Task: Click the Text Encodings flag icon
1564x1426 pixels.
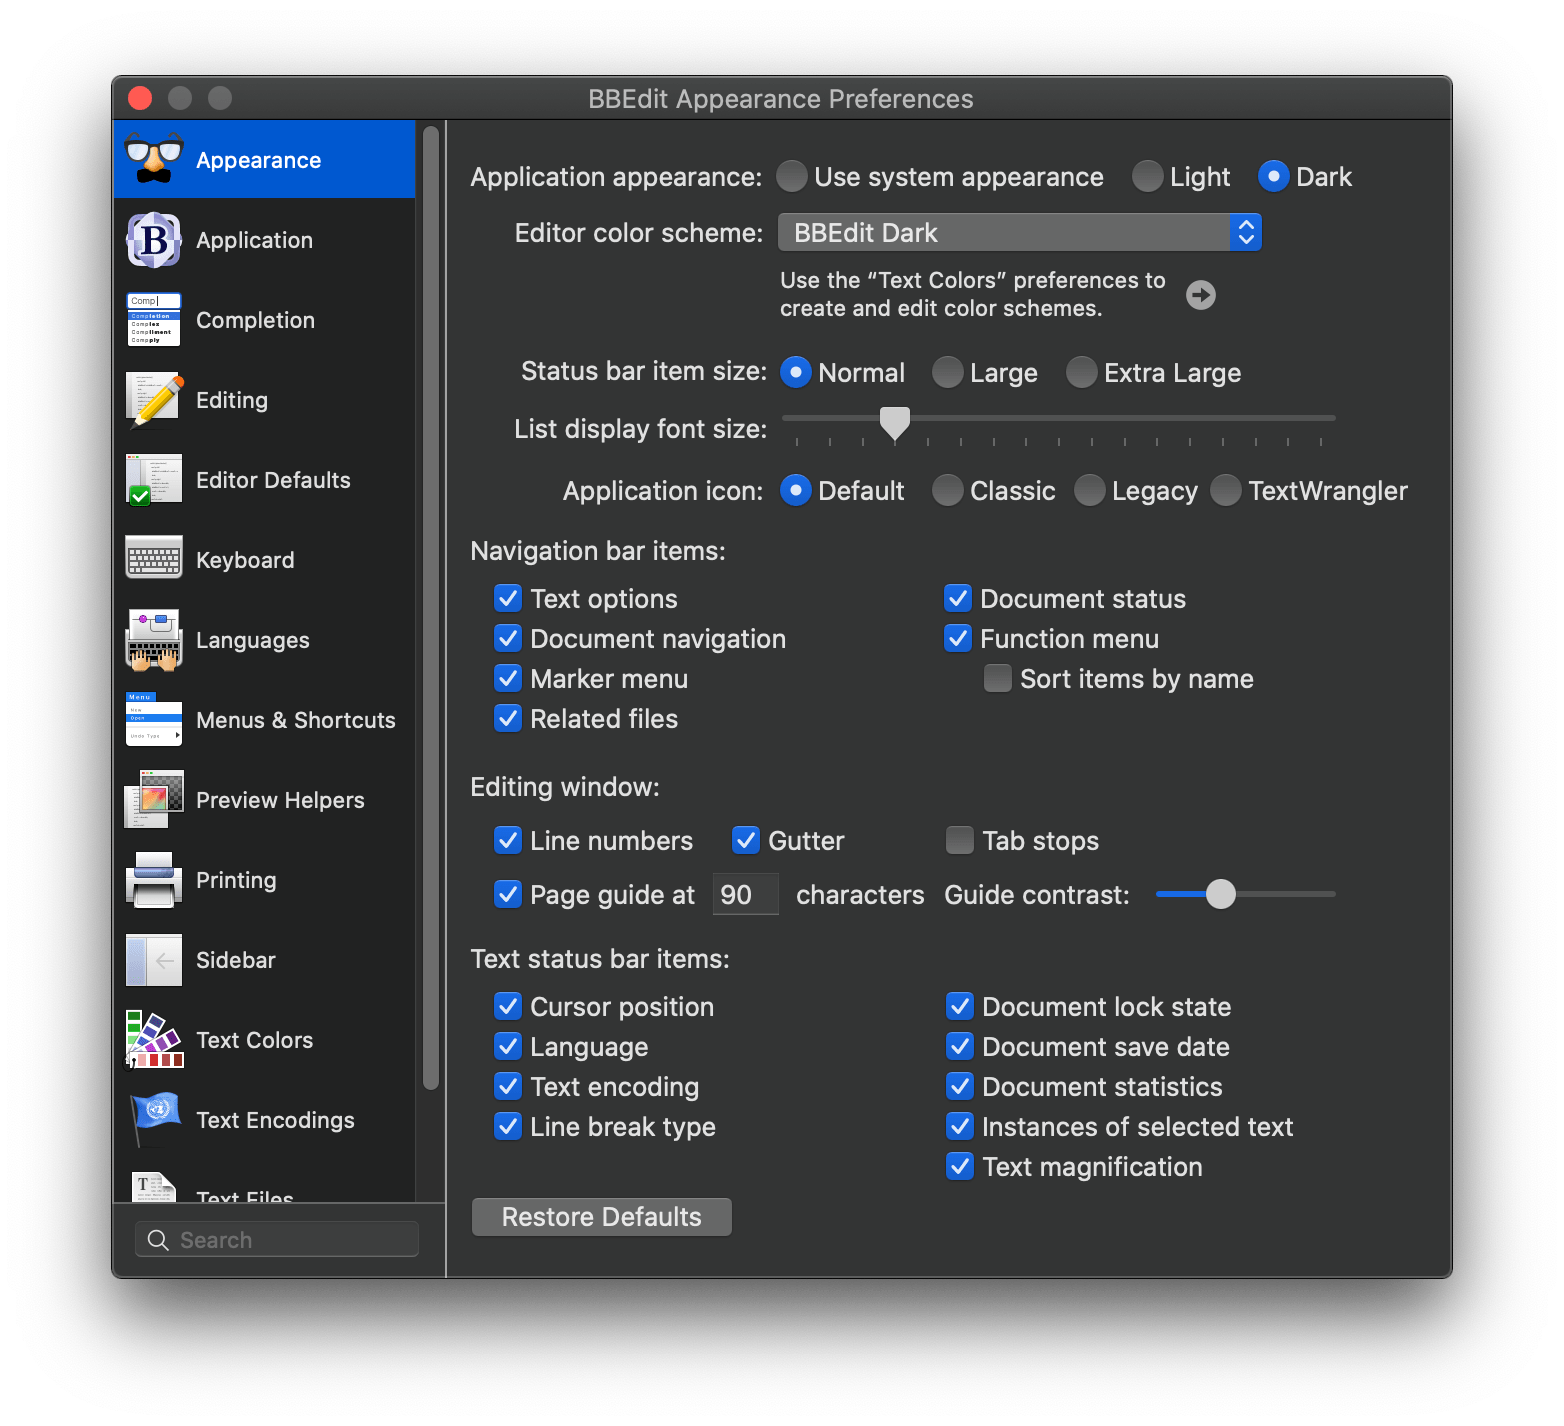Action: [153, 1118]
